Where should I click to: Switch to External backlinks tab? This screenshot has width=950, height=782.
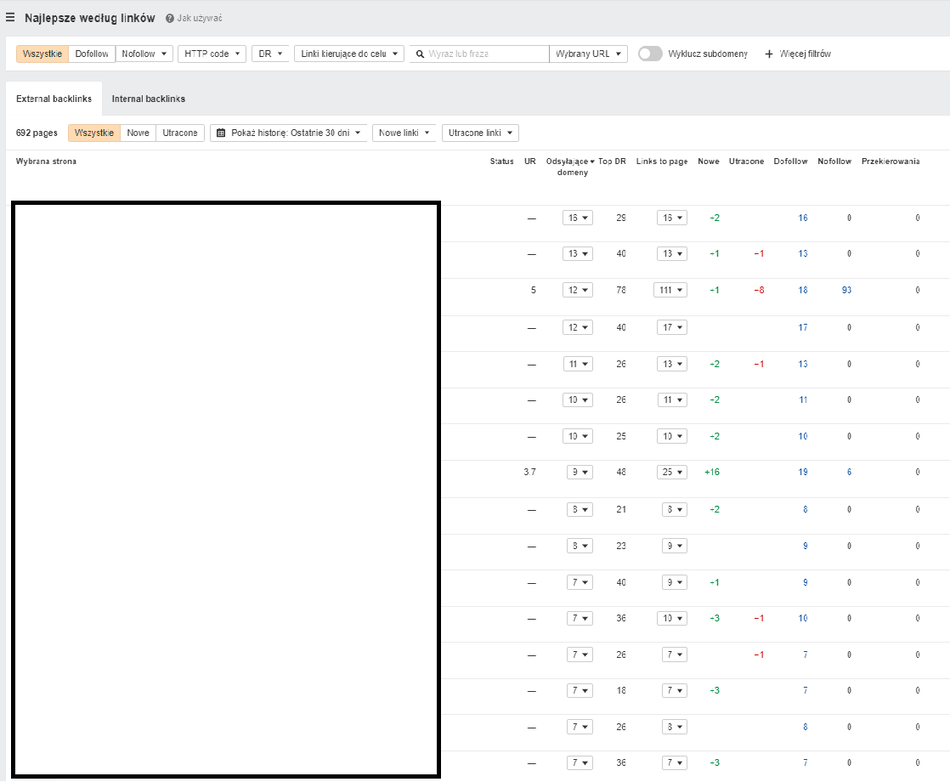tap(54, 99)
